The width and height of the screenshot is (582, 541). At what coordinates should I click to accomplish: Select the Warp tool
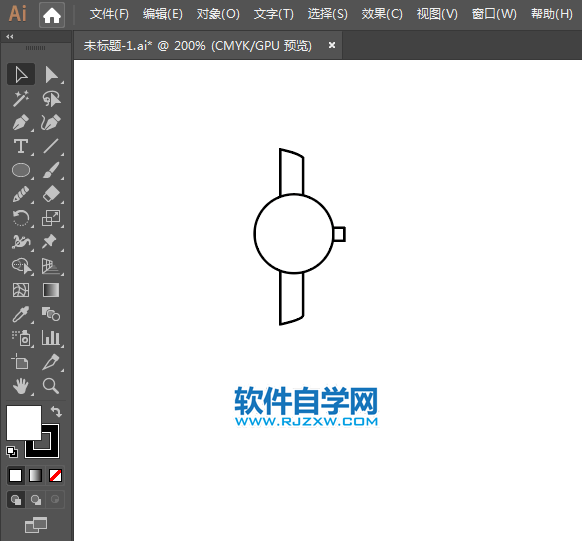coord(21,242)
